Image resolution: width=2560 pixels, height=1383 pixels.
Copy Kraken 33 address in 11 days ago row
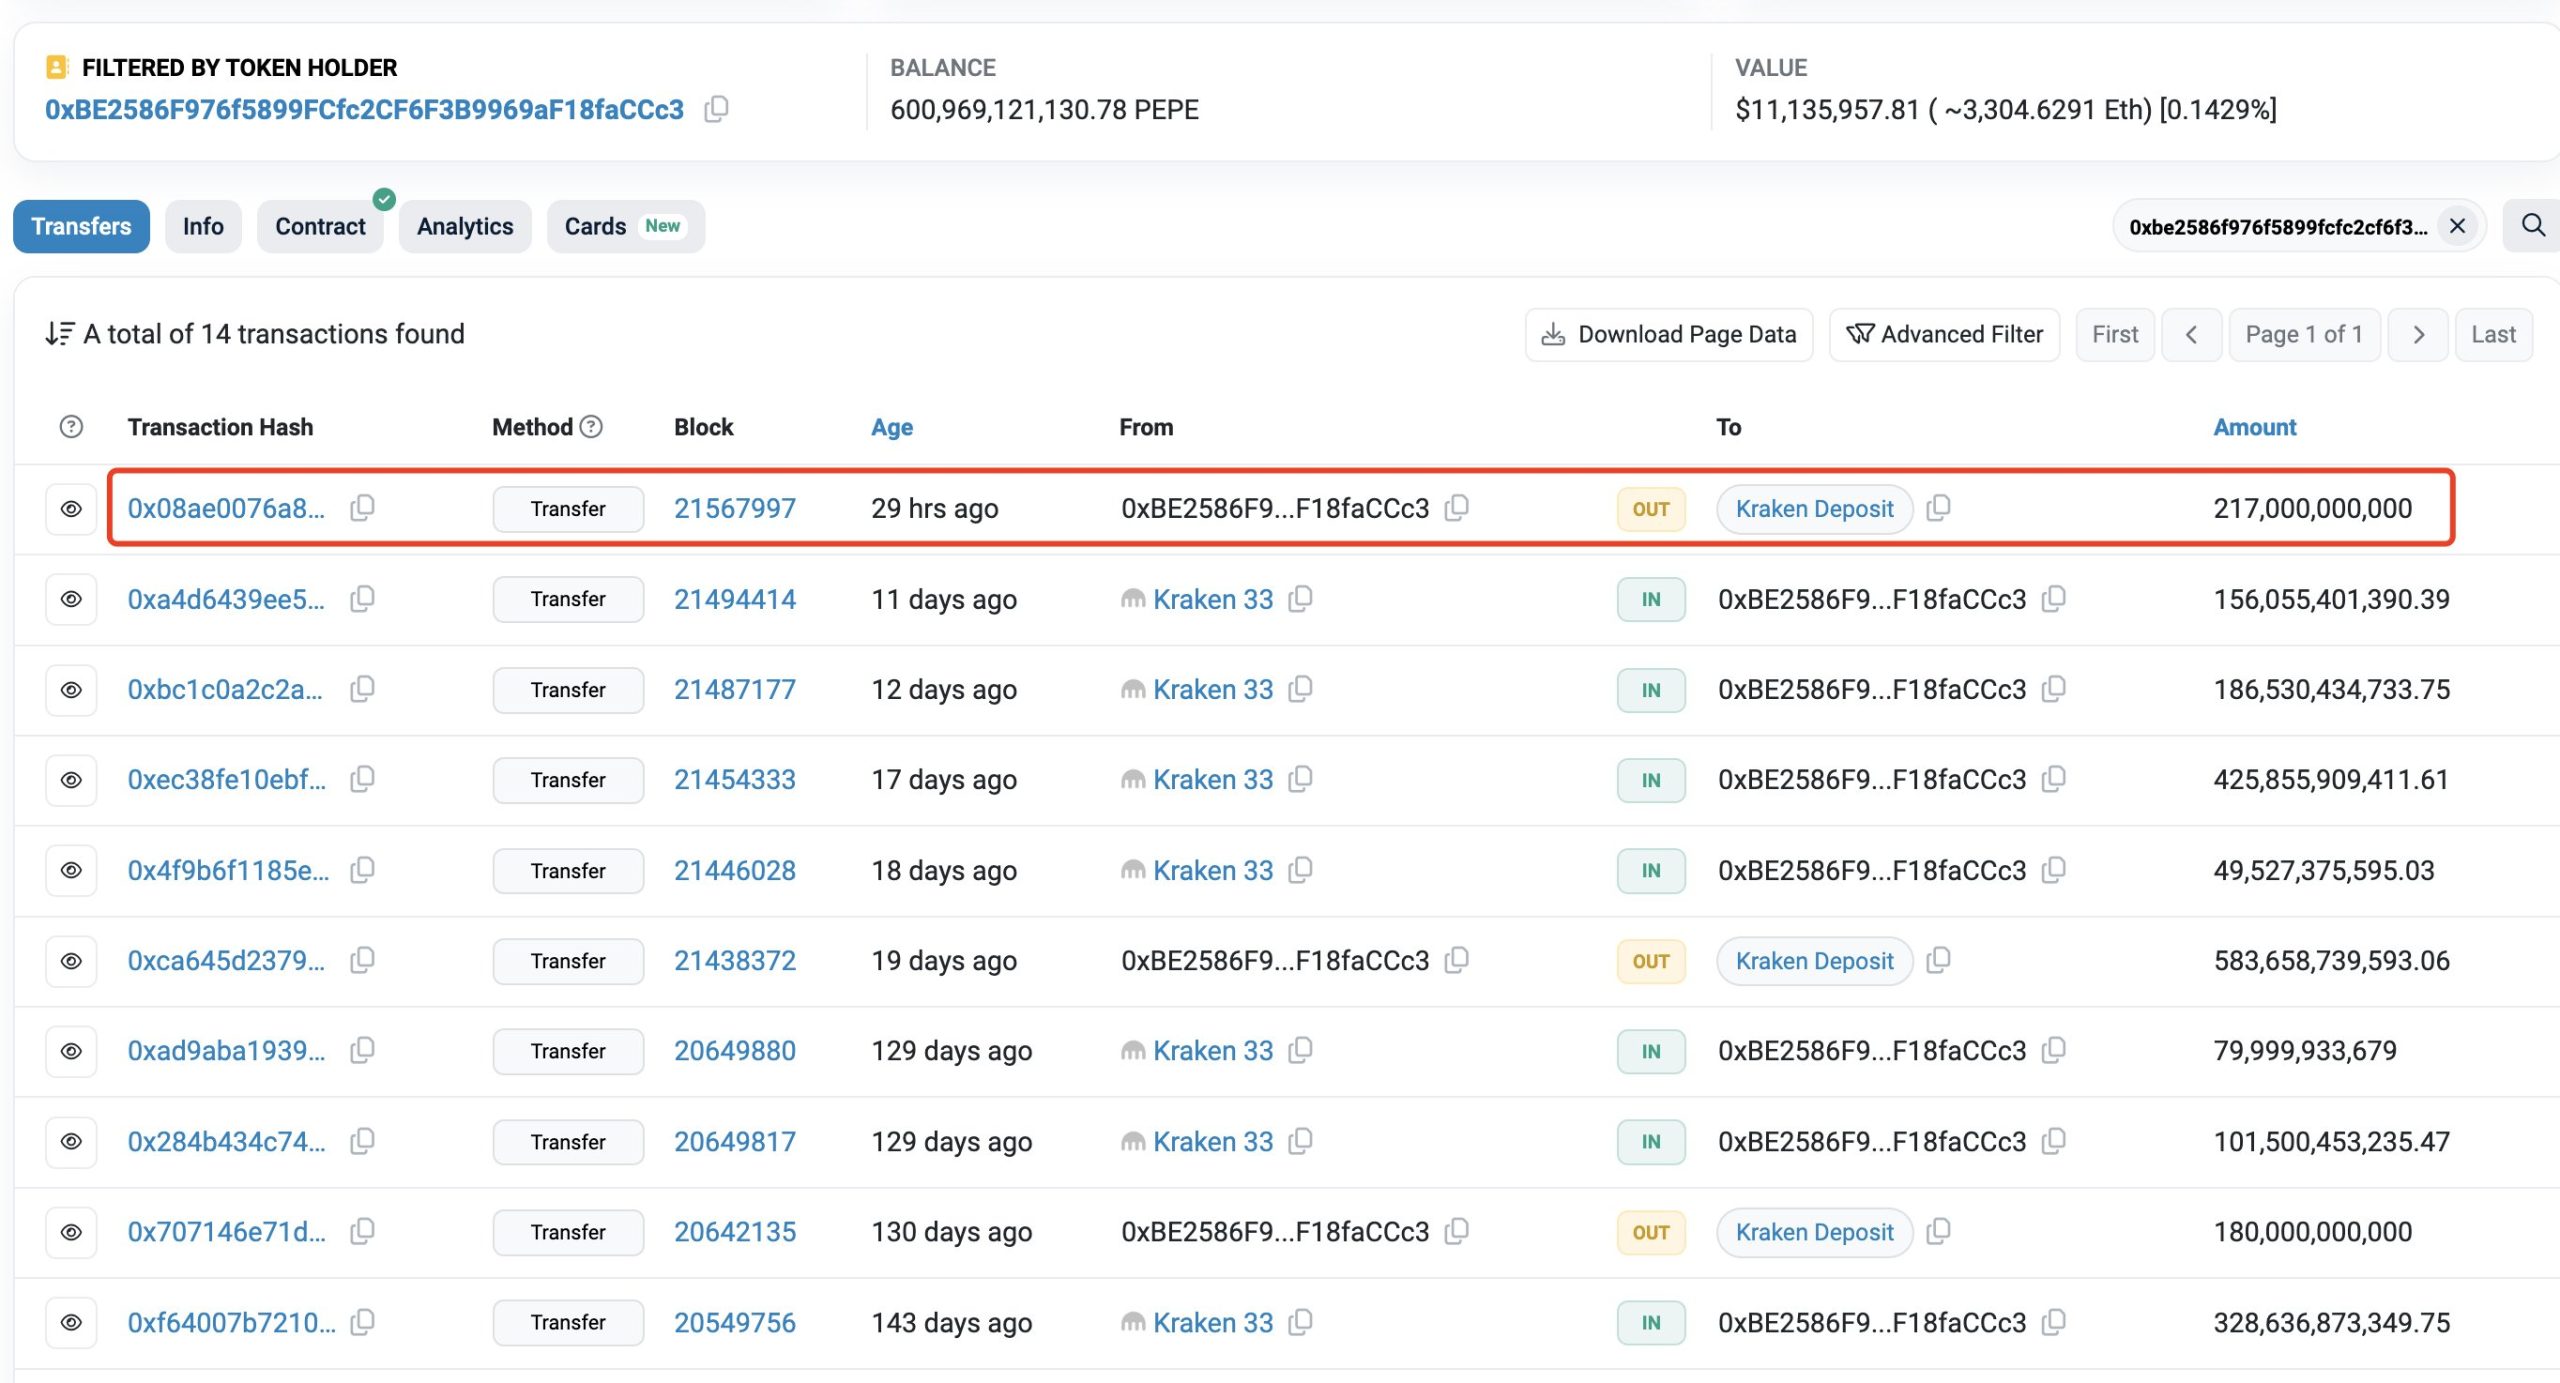pos(1300,599)
